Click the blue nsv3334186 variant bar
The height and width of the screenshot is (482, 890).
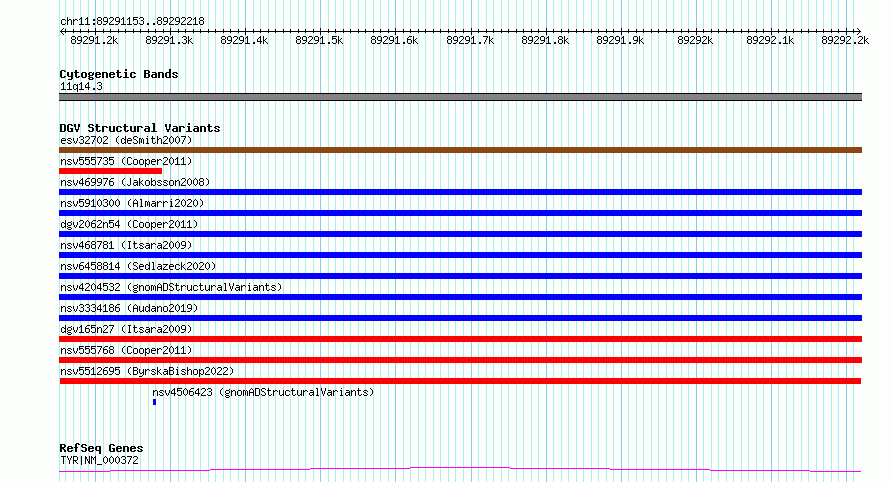coord(460,318)
